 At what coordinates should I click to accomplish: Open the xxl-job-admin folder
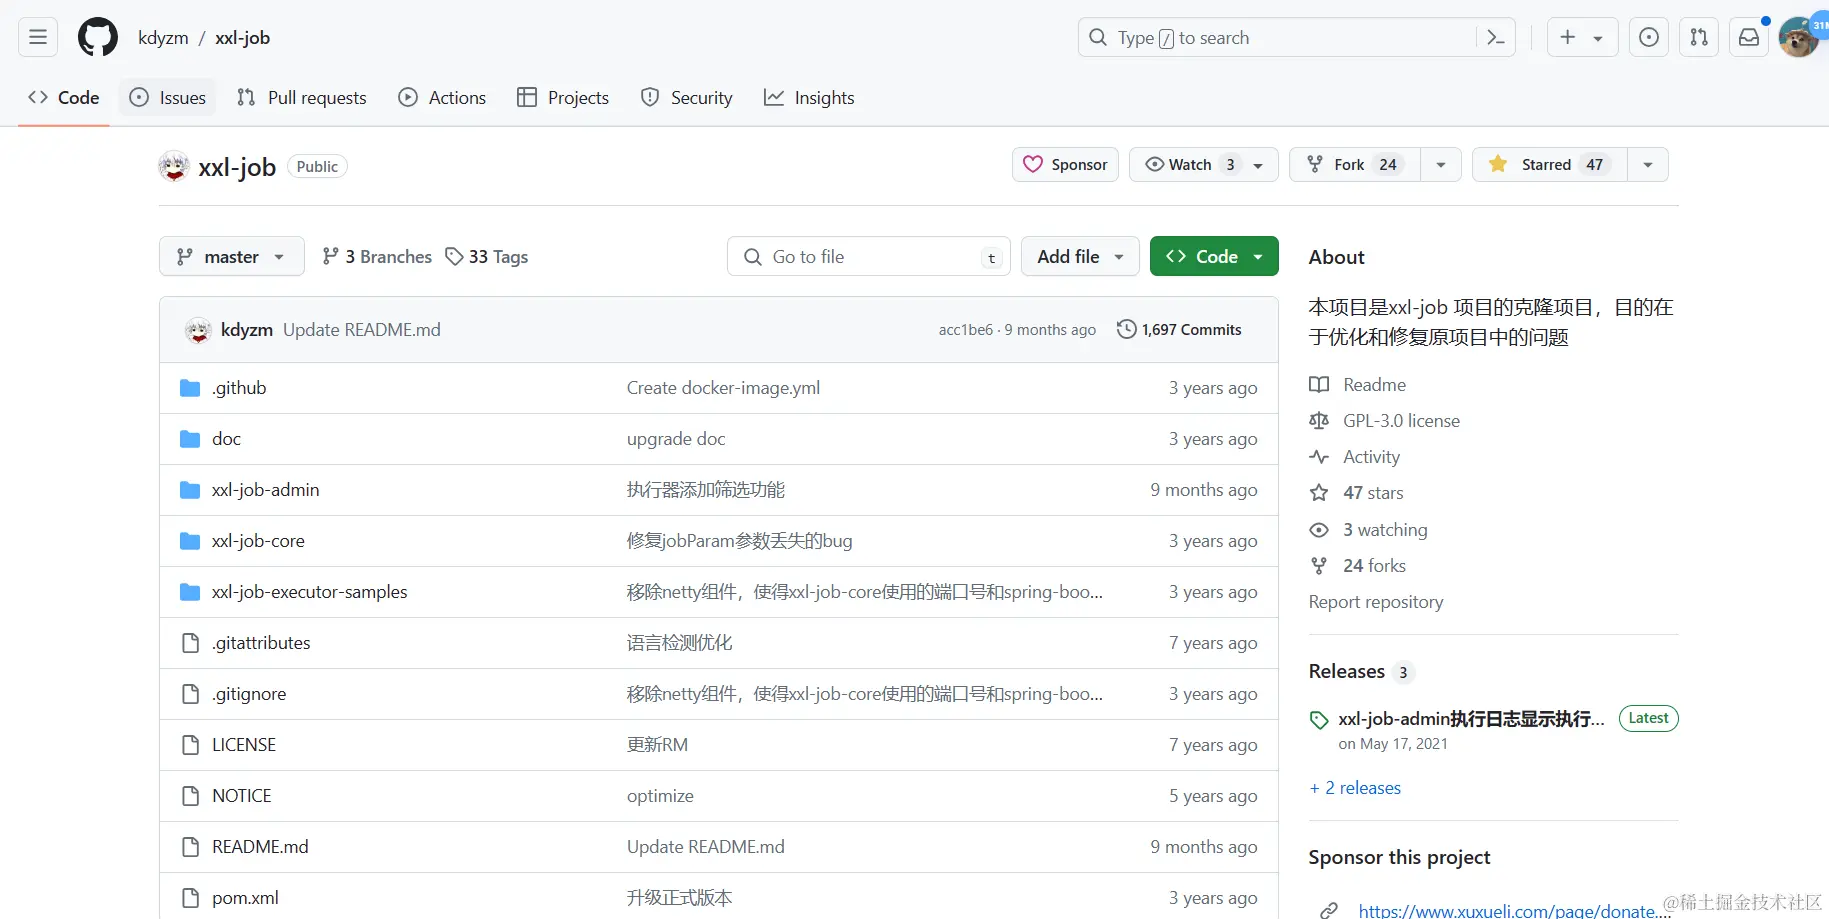[x=265, y=490]
